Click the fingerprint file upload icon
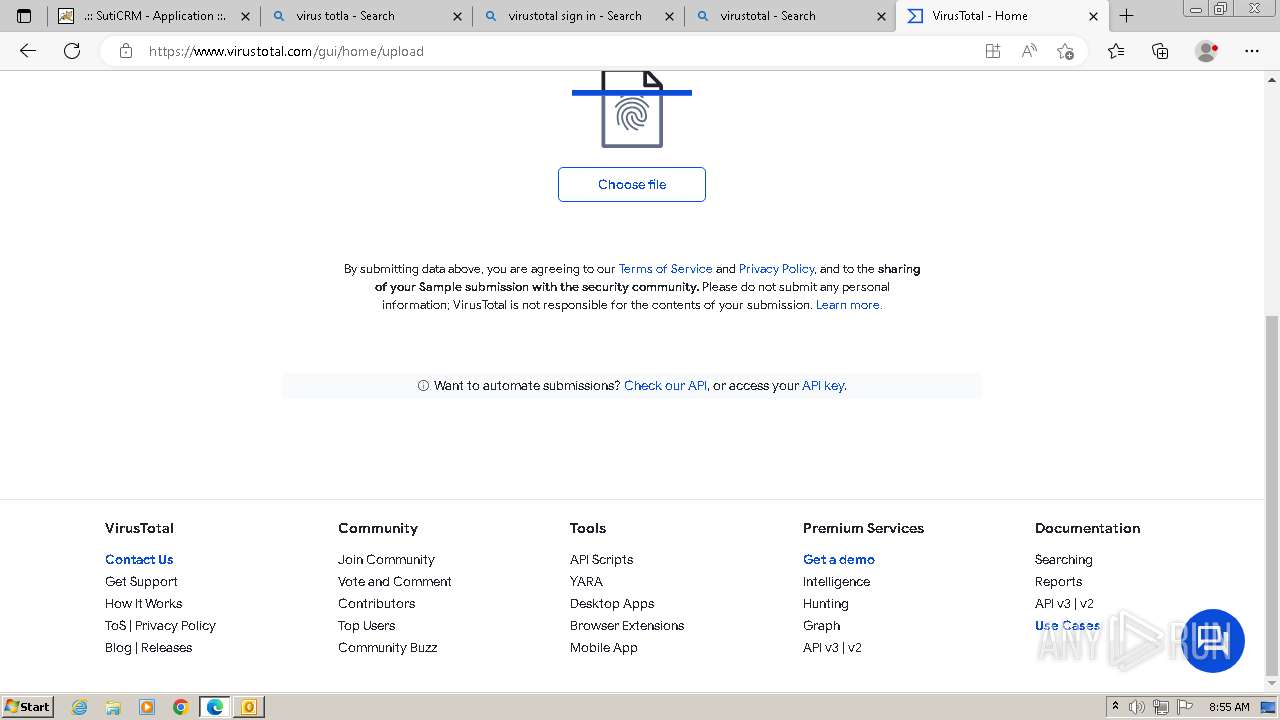Screen dimensions: 1280x720 (x=632, y=109)
